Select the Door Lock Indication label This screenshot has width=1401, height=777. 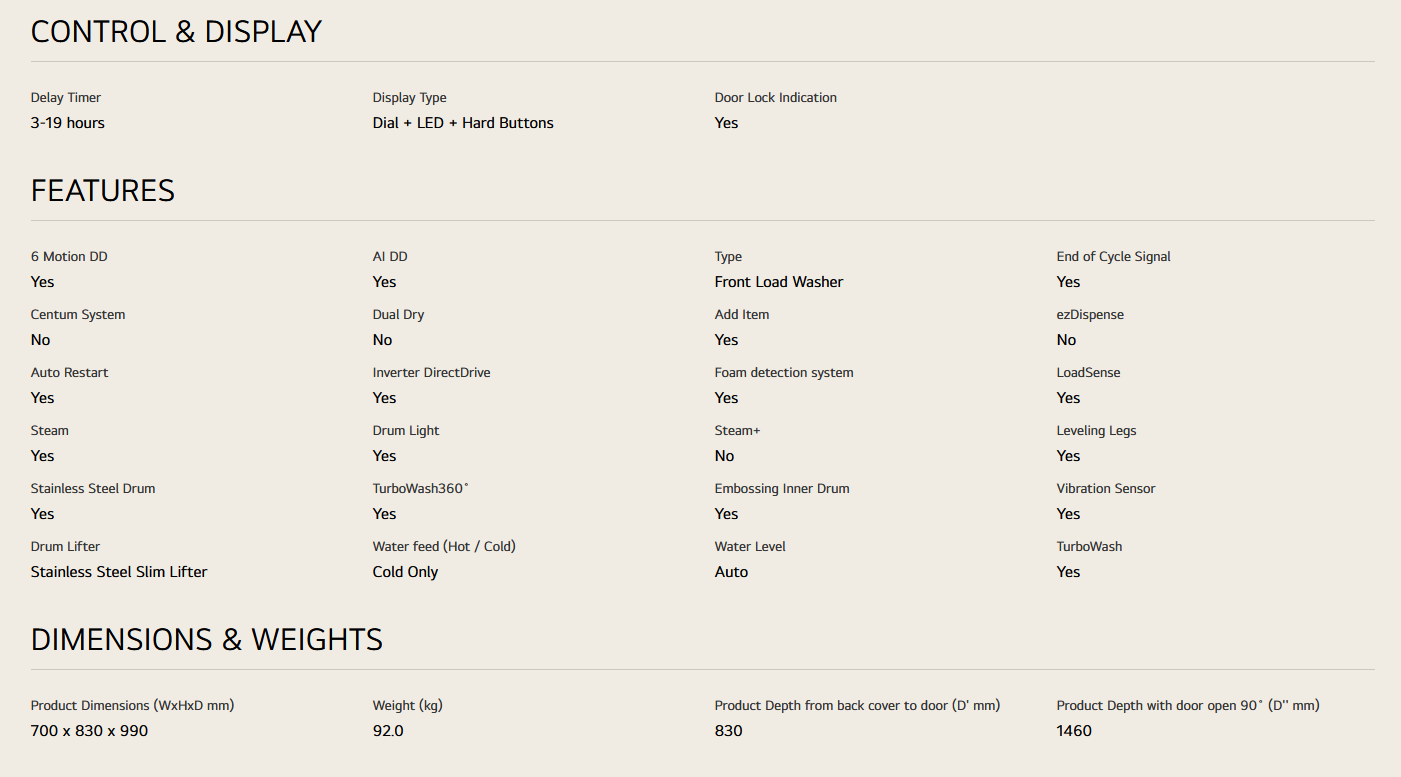[776, 98]
